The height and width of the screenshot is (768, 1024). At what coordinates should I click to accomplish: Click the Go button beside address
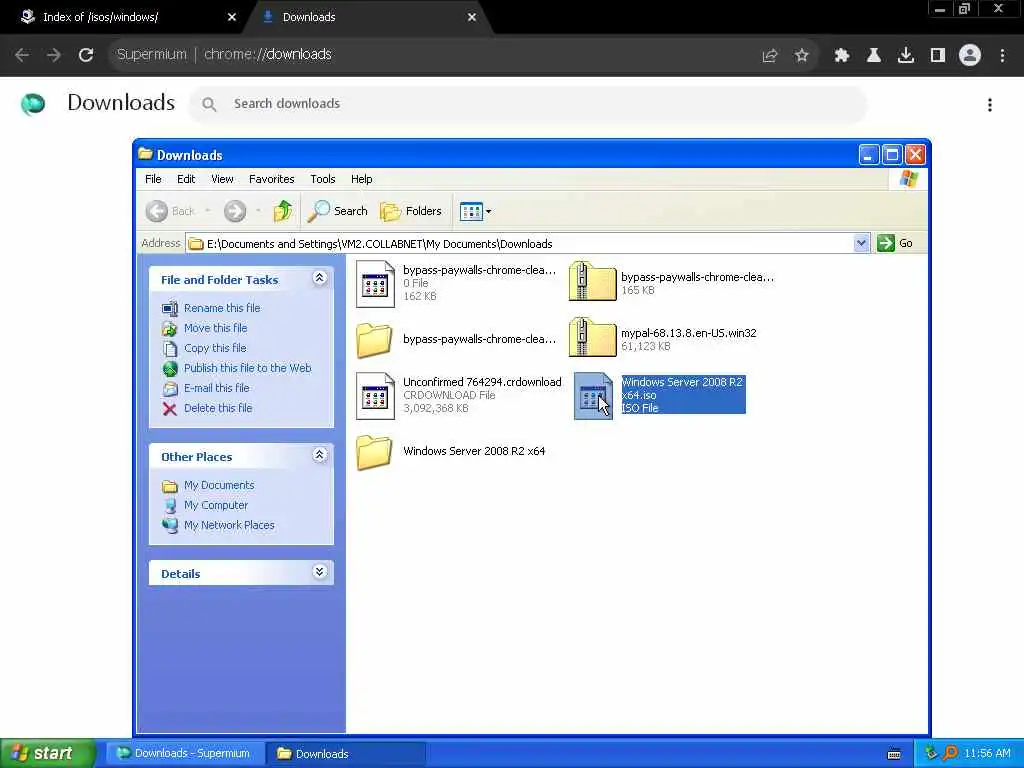pos(895,243)
